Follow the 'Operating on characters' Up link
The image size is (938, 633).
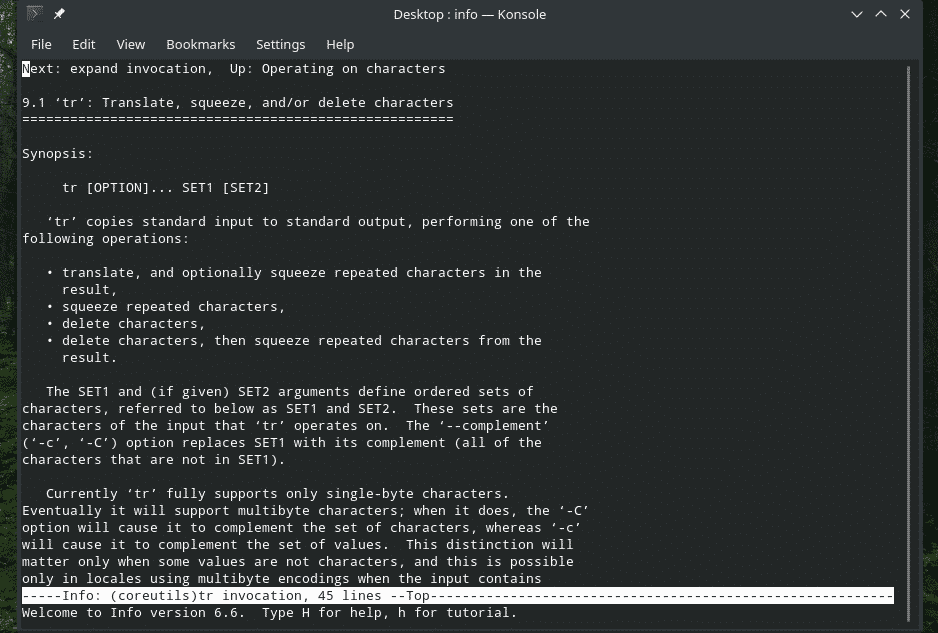[354, 69]
